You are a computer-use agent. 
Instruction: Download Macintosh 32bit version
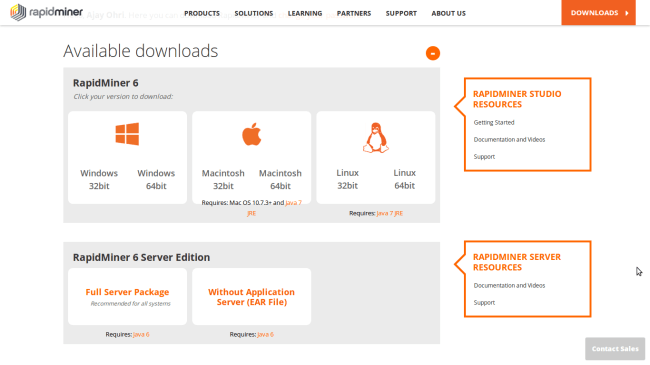pos(223,179)
